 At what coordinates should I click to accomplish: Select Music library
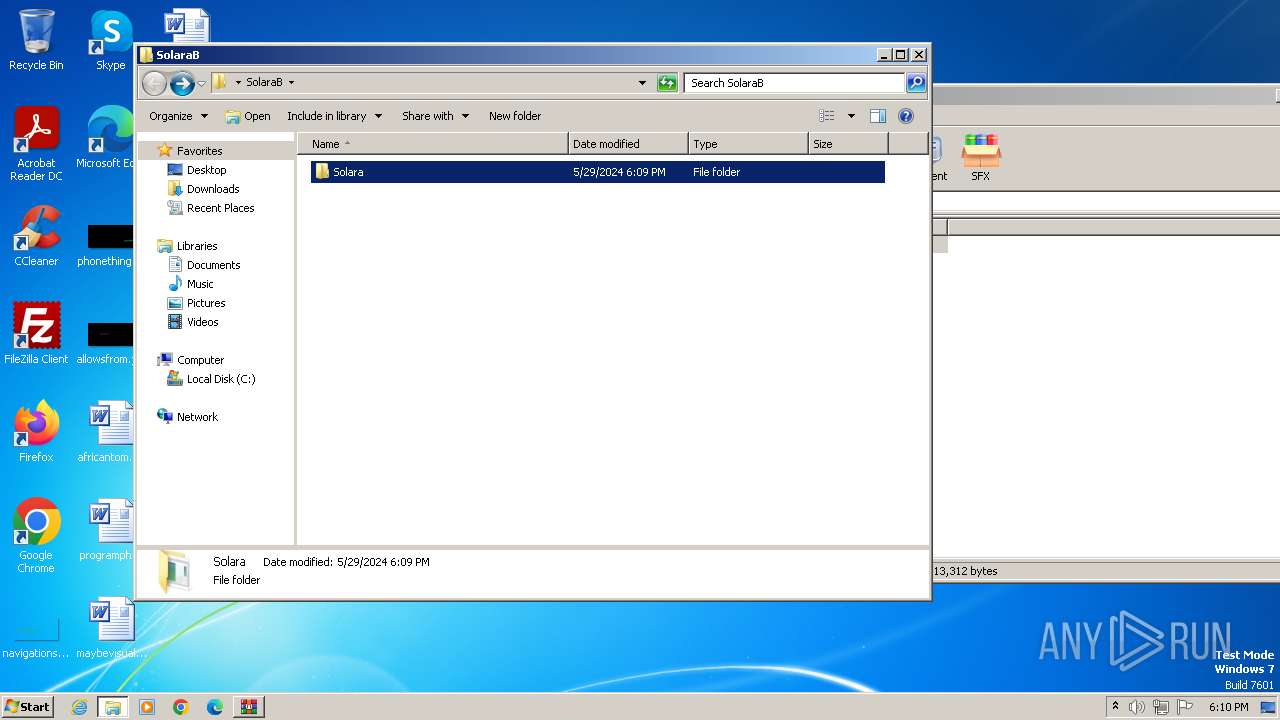click(x=199, y=284)
